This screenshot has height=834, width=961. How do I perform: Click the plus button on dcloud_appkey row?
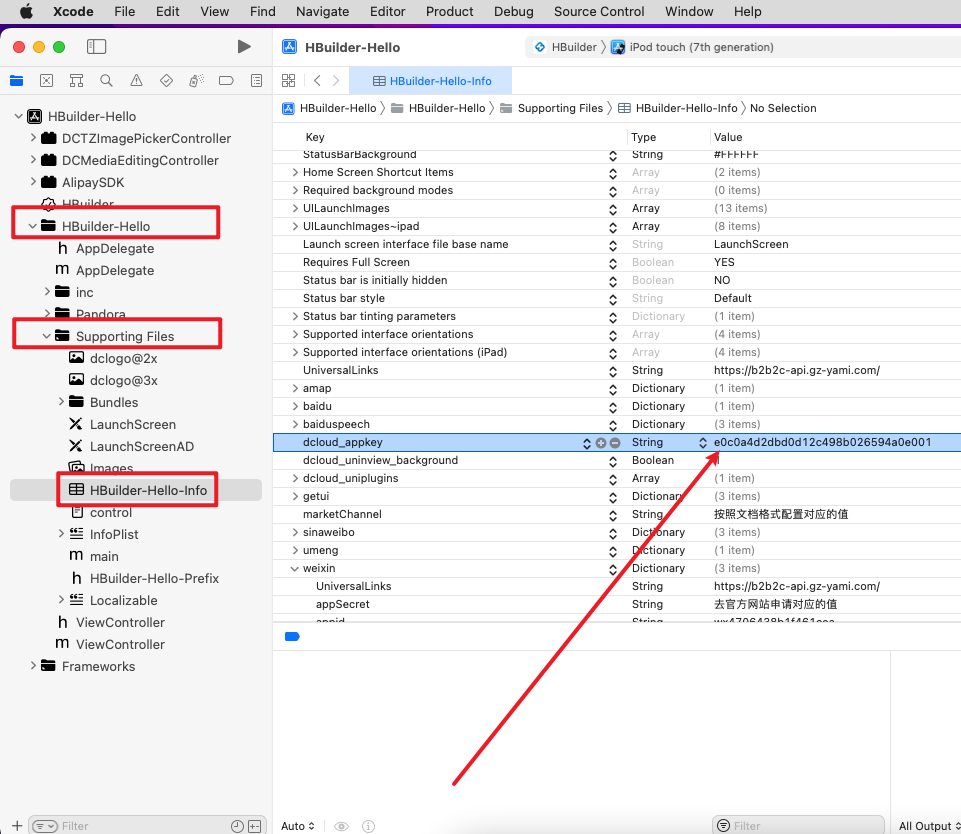click(601, 443)
